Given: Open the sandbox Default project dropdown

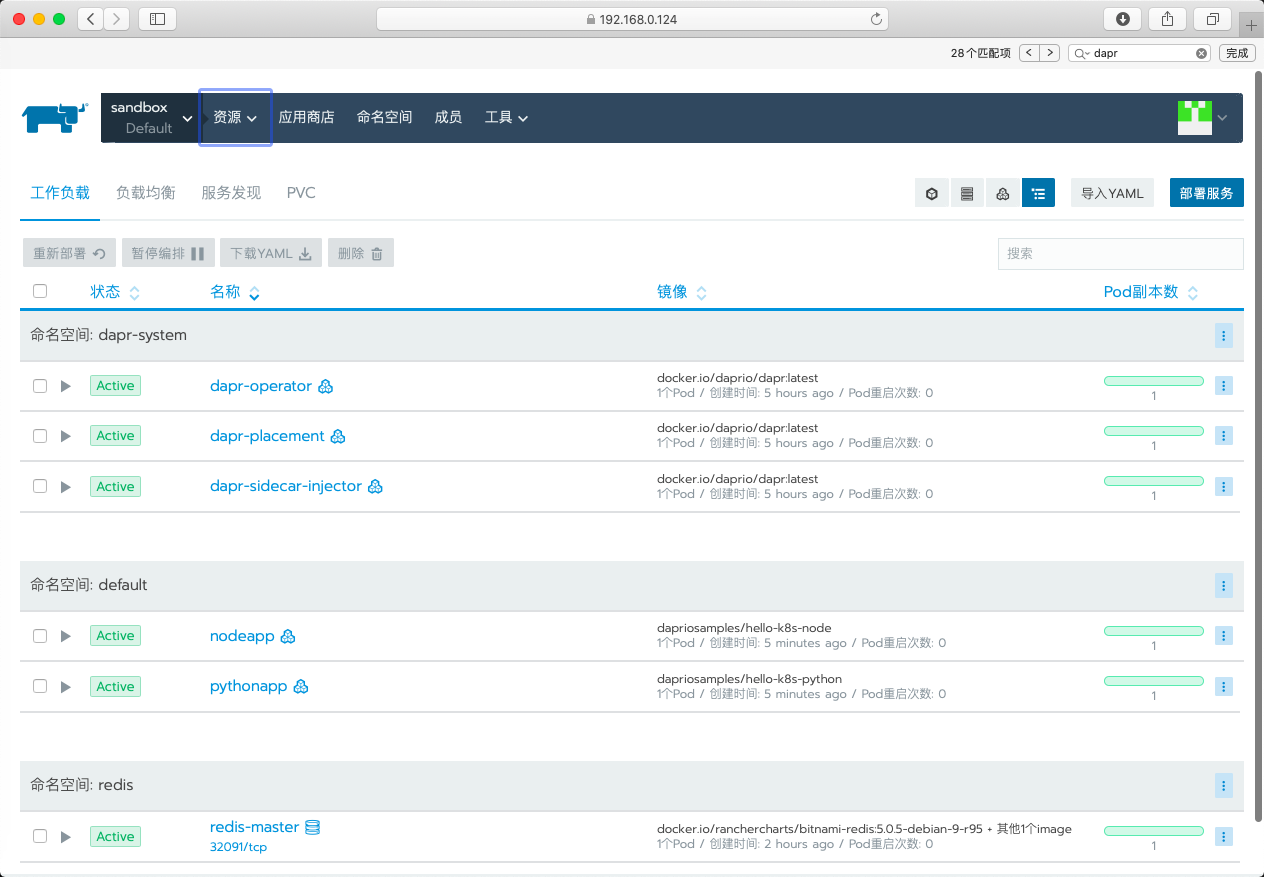Looking at the screenshot, I should point(150,117).
